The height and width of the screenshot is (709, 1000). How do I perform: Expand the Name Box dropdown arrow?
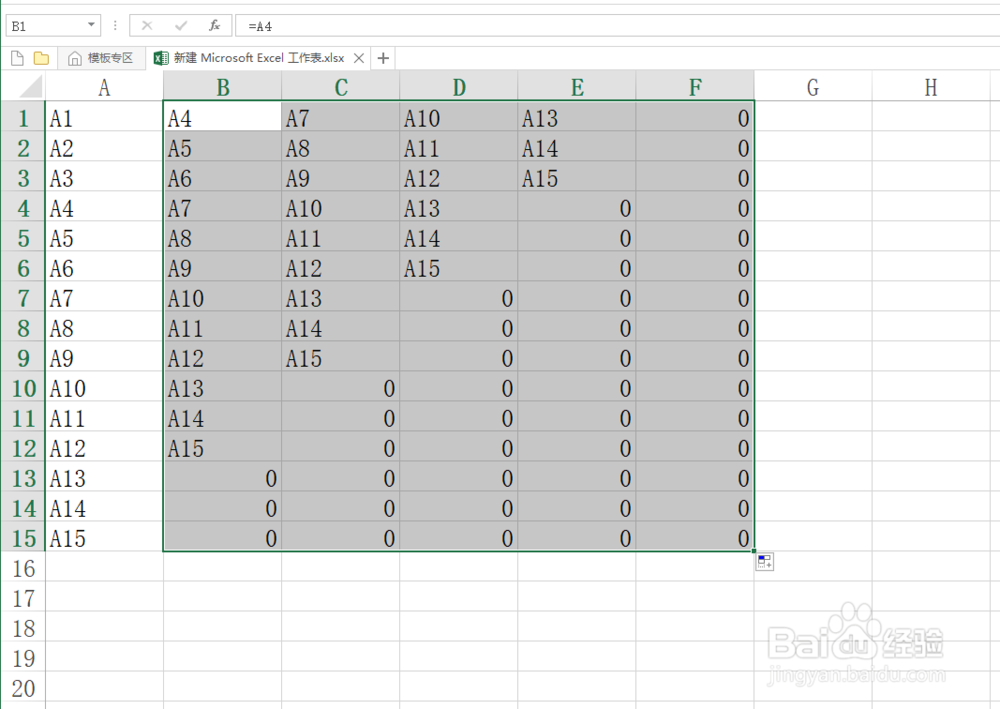coord(91,26)
